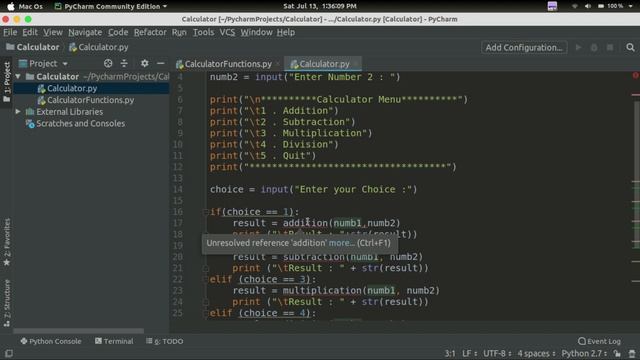Change interpreter Python 2.7 in status bar

[x=584, y=353]
